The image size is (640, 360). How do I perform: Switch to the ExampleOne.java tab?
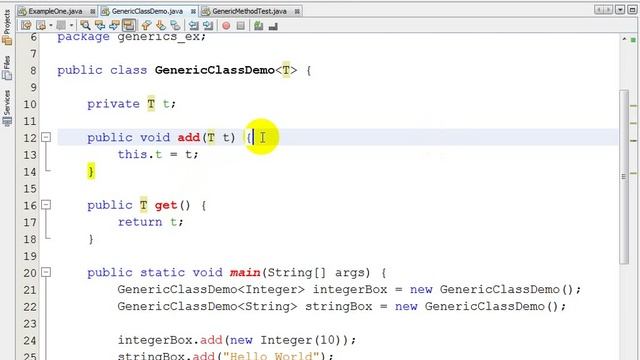click(55, 11)
